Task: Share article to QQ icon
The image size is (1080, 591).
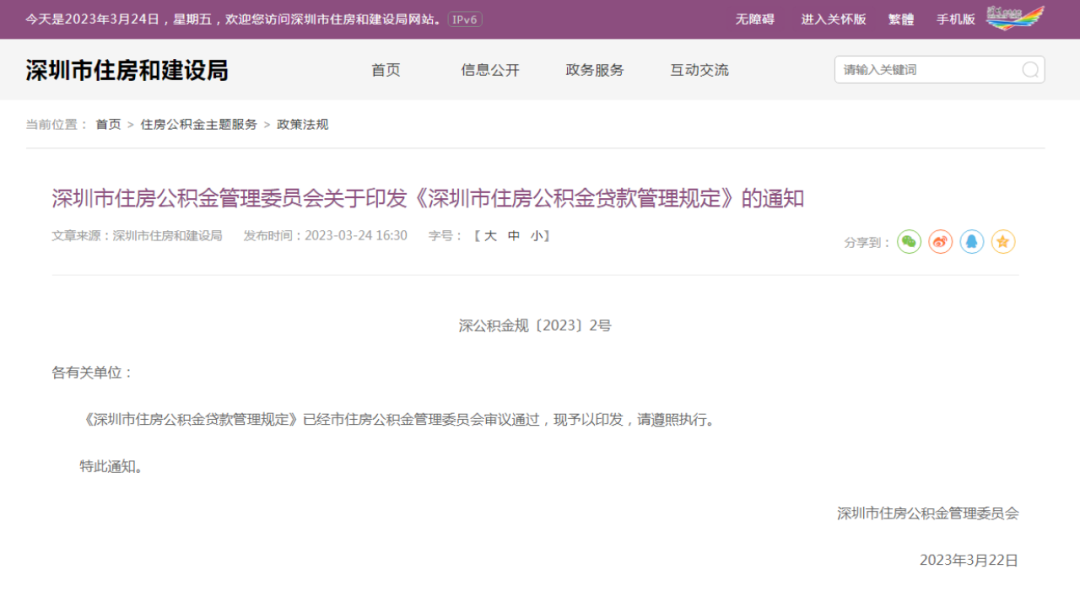Action: point(972,242)
